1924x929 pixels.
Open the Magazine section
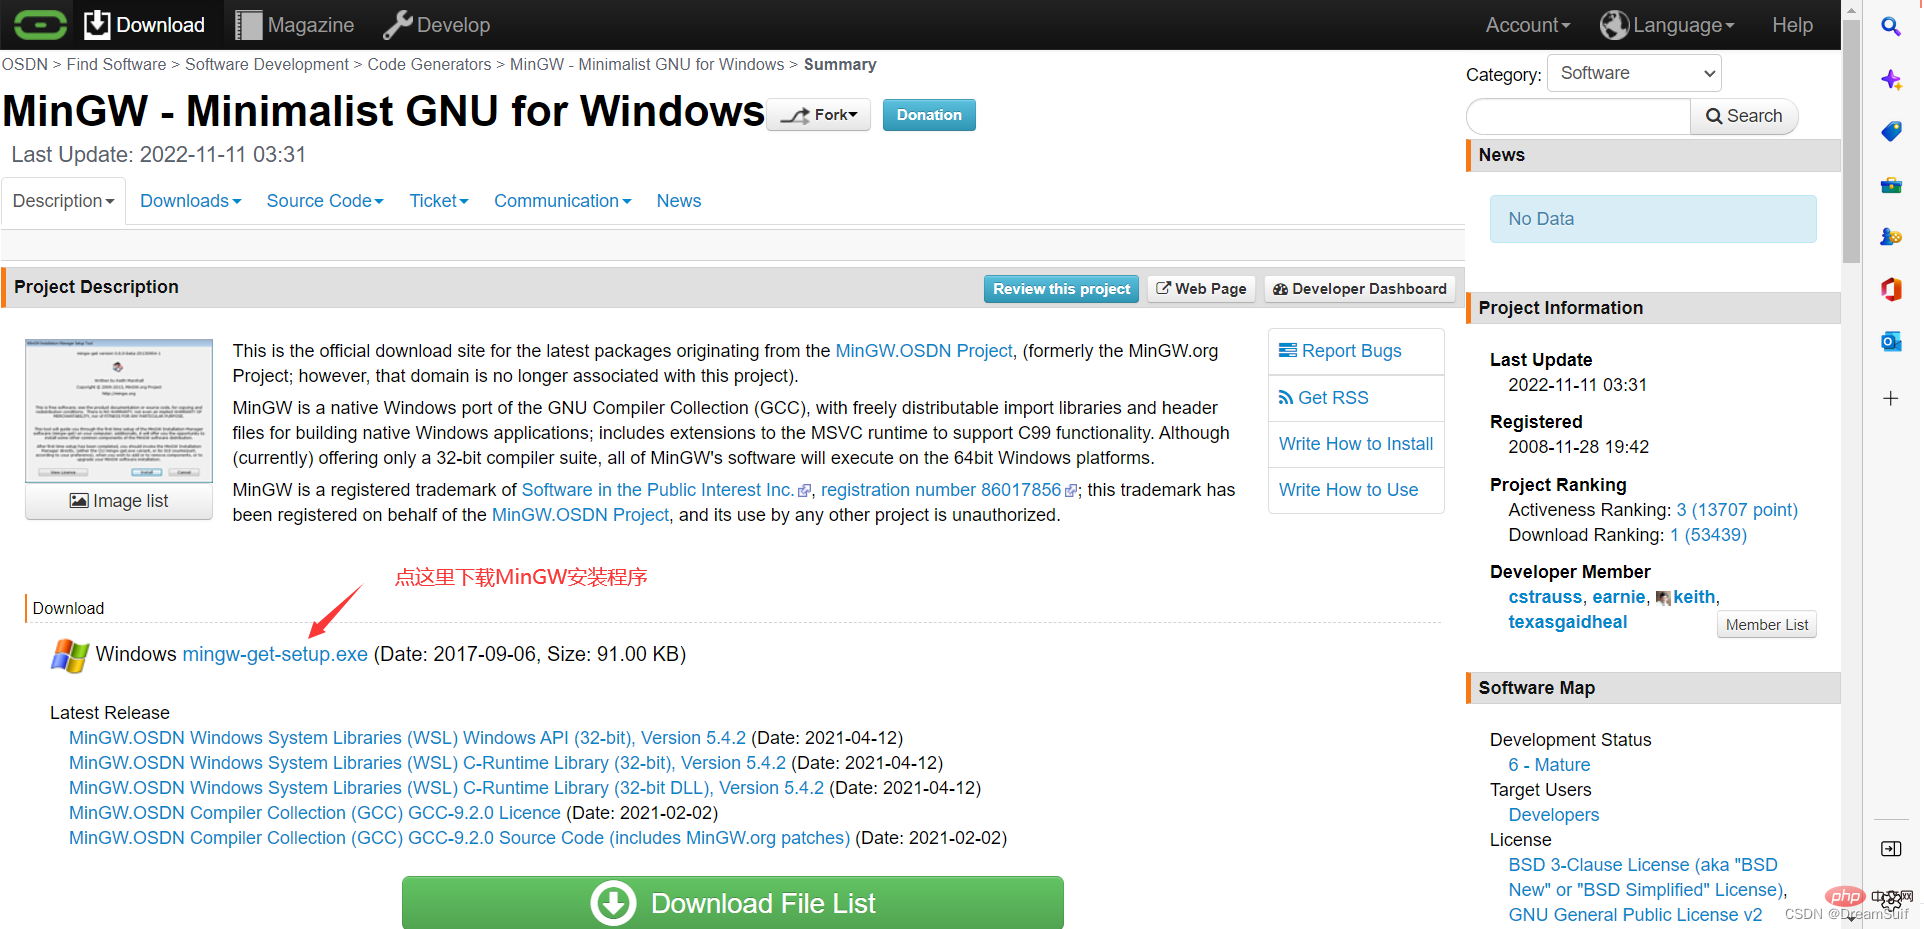click(x=295, y=25)
